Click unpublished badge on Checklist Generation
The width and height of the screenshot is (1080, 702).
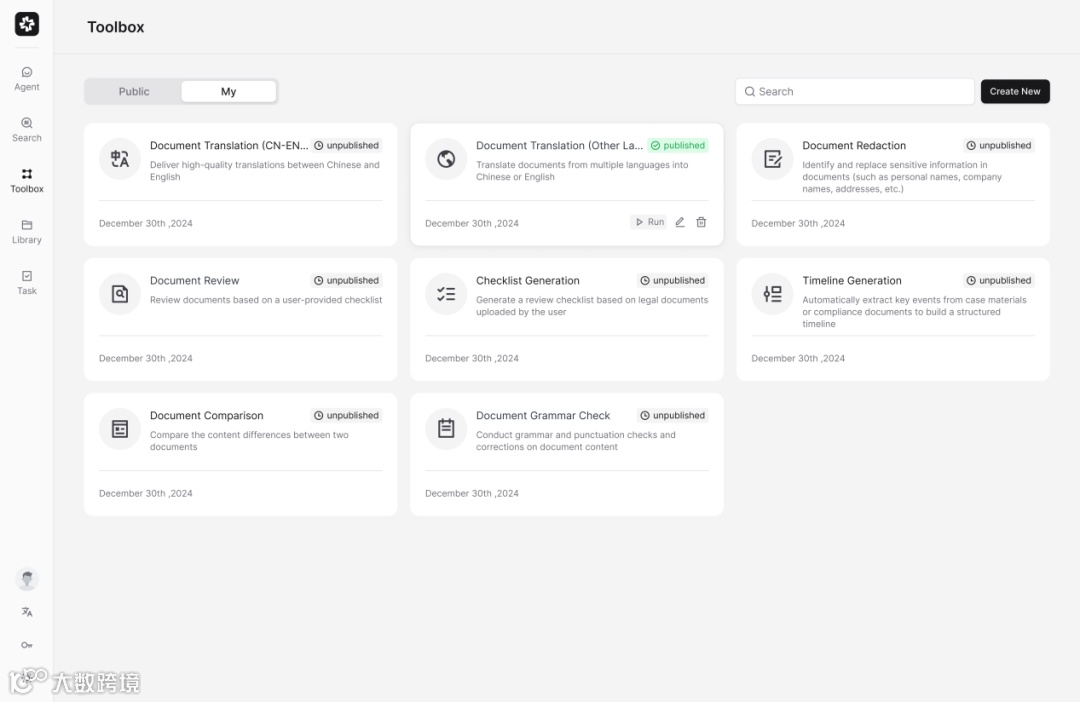(673, 280)
